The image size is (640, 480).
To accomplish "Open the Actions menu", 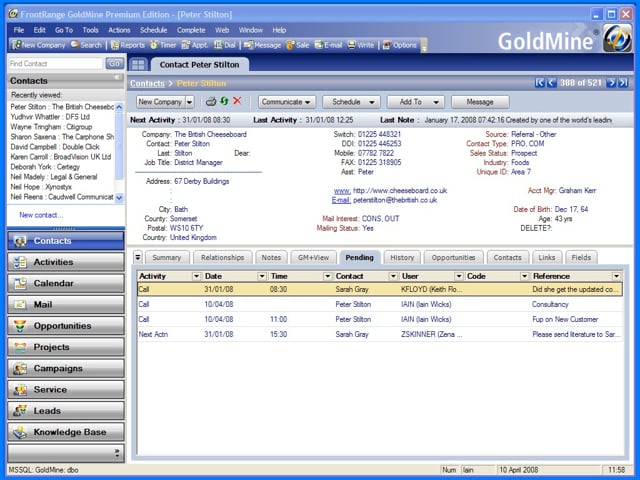I will (x=119, y=30).
